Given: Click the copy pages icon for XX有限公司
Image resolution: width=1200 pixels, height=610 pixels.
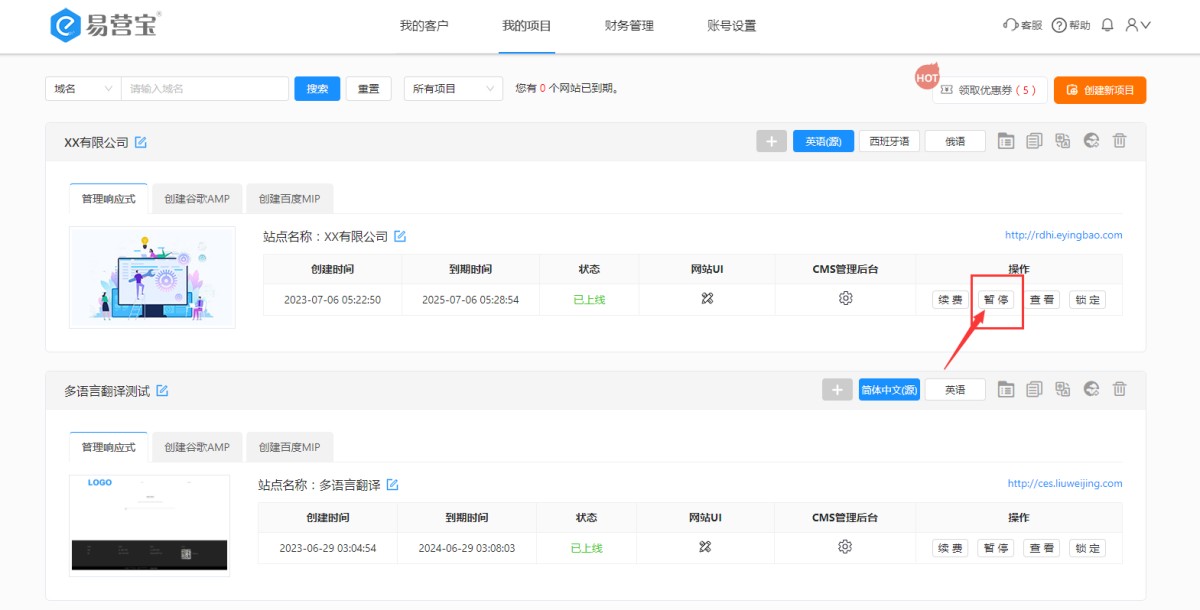Looking at the screenshot, I should 1034,141.
